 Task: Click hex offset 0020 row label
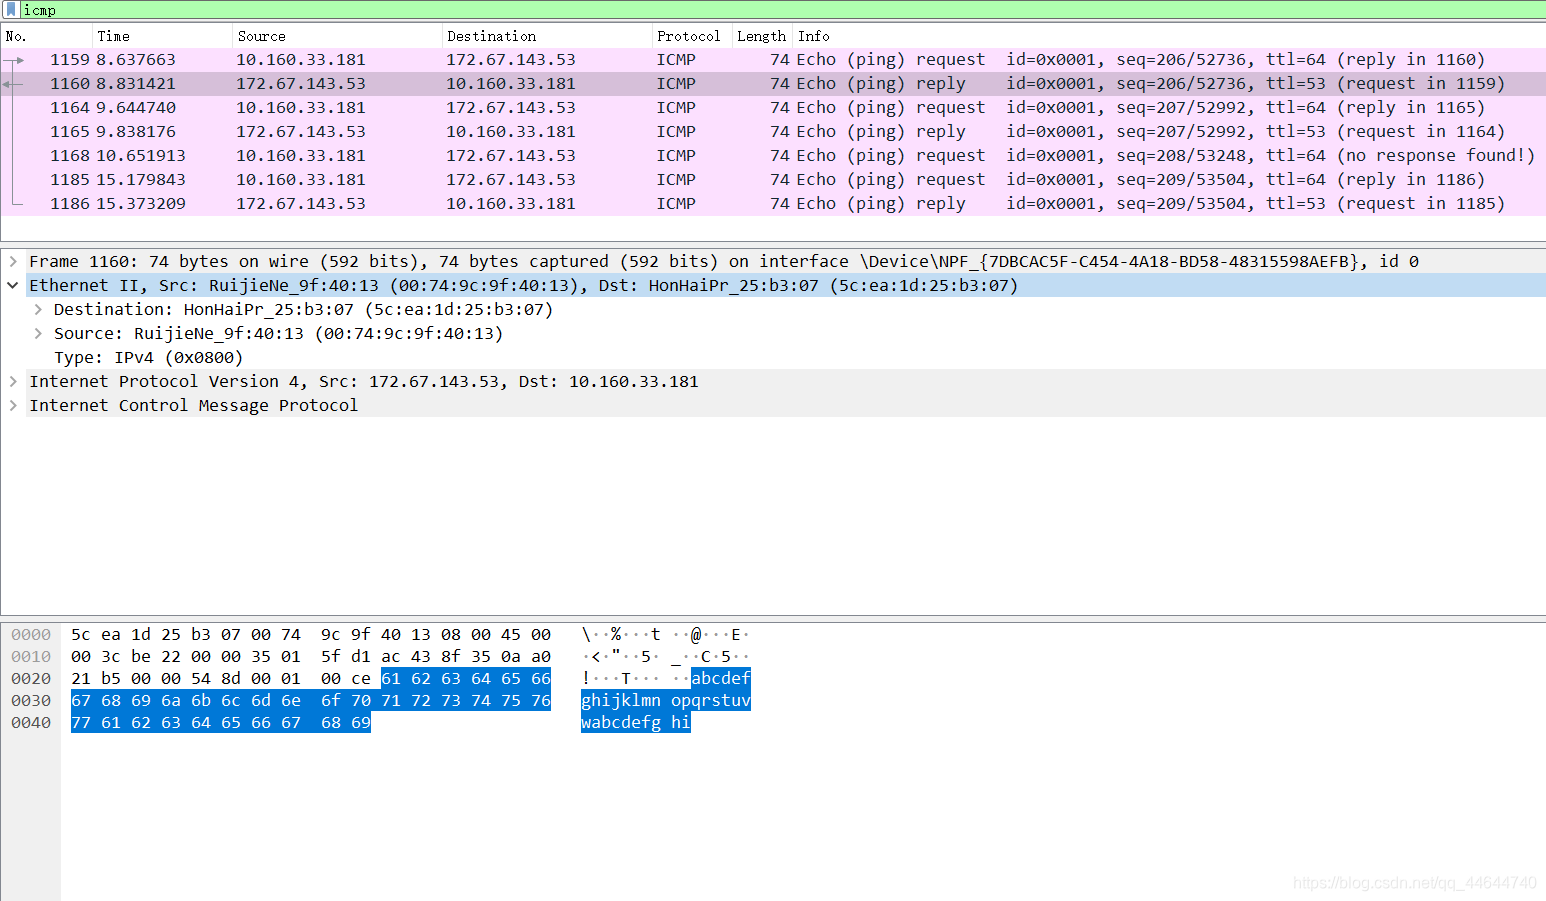tap(31, 679)
